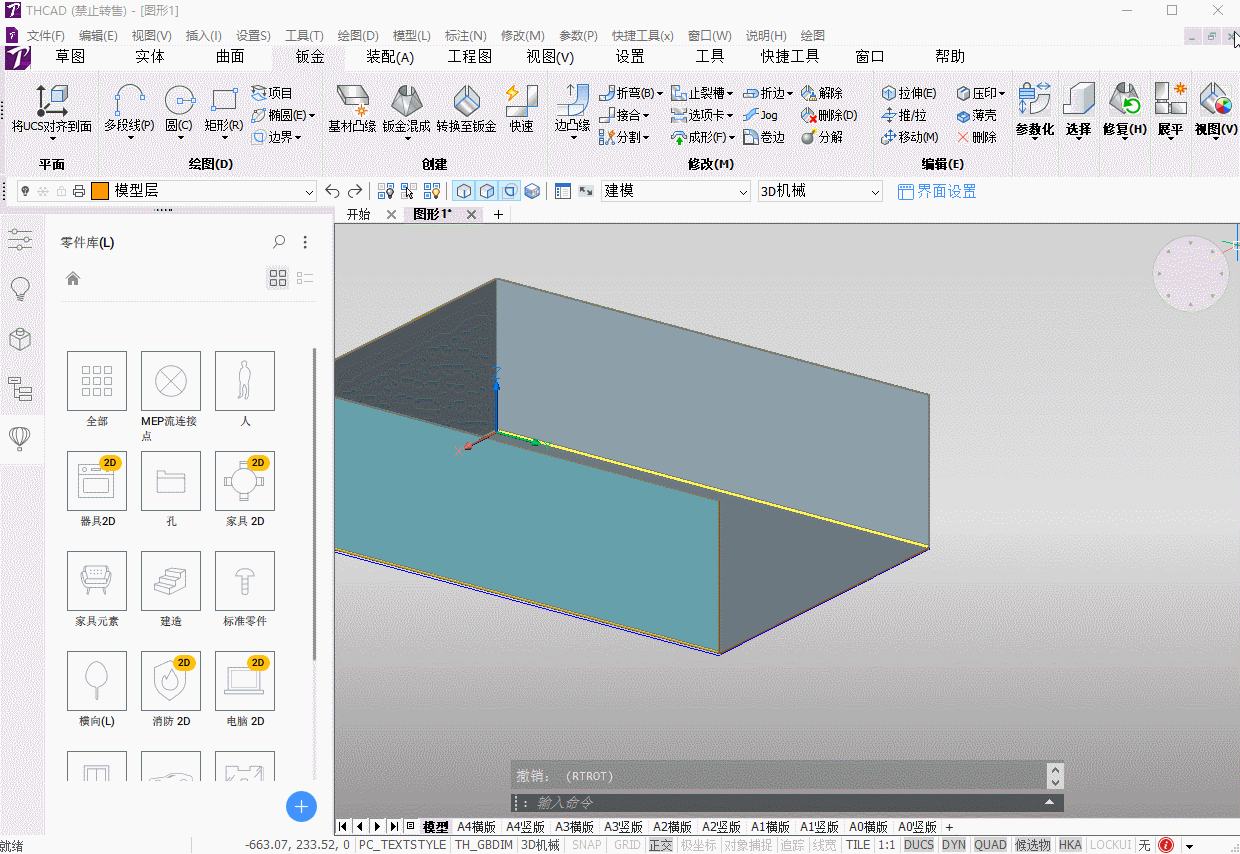Toggle 正交 ortho mode in status bar

pos(660,845)
